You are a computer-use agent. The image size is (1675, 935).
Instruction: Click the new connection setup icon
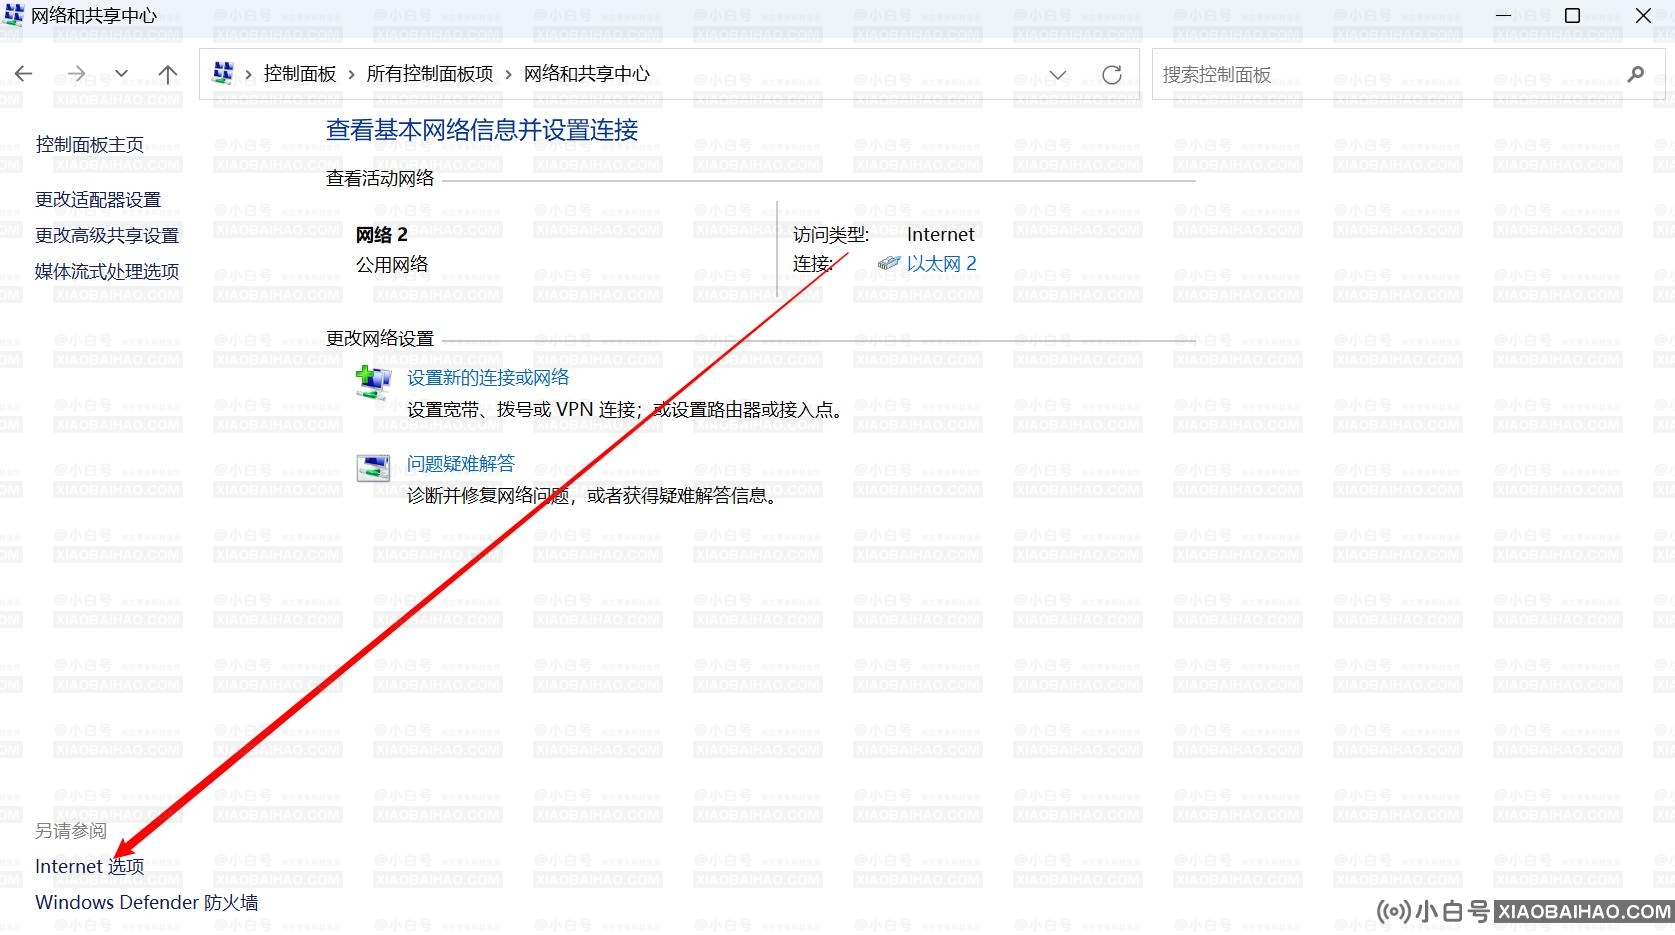pos(374,382)
